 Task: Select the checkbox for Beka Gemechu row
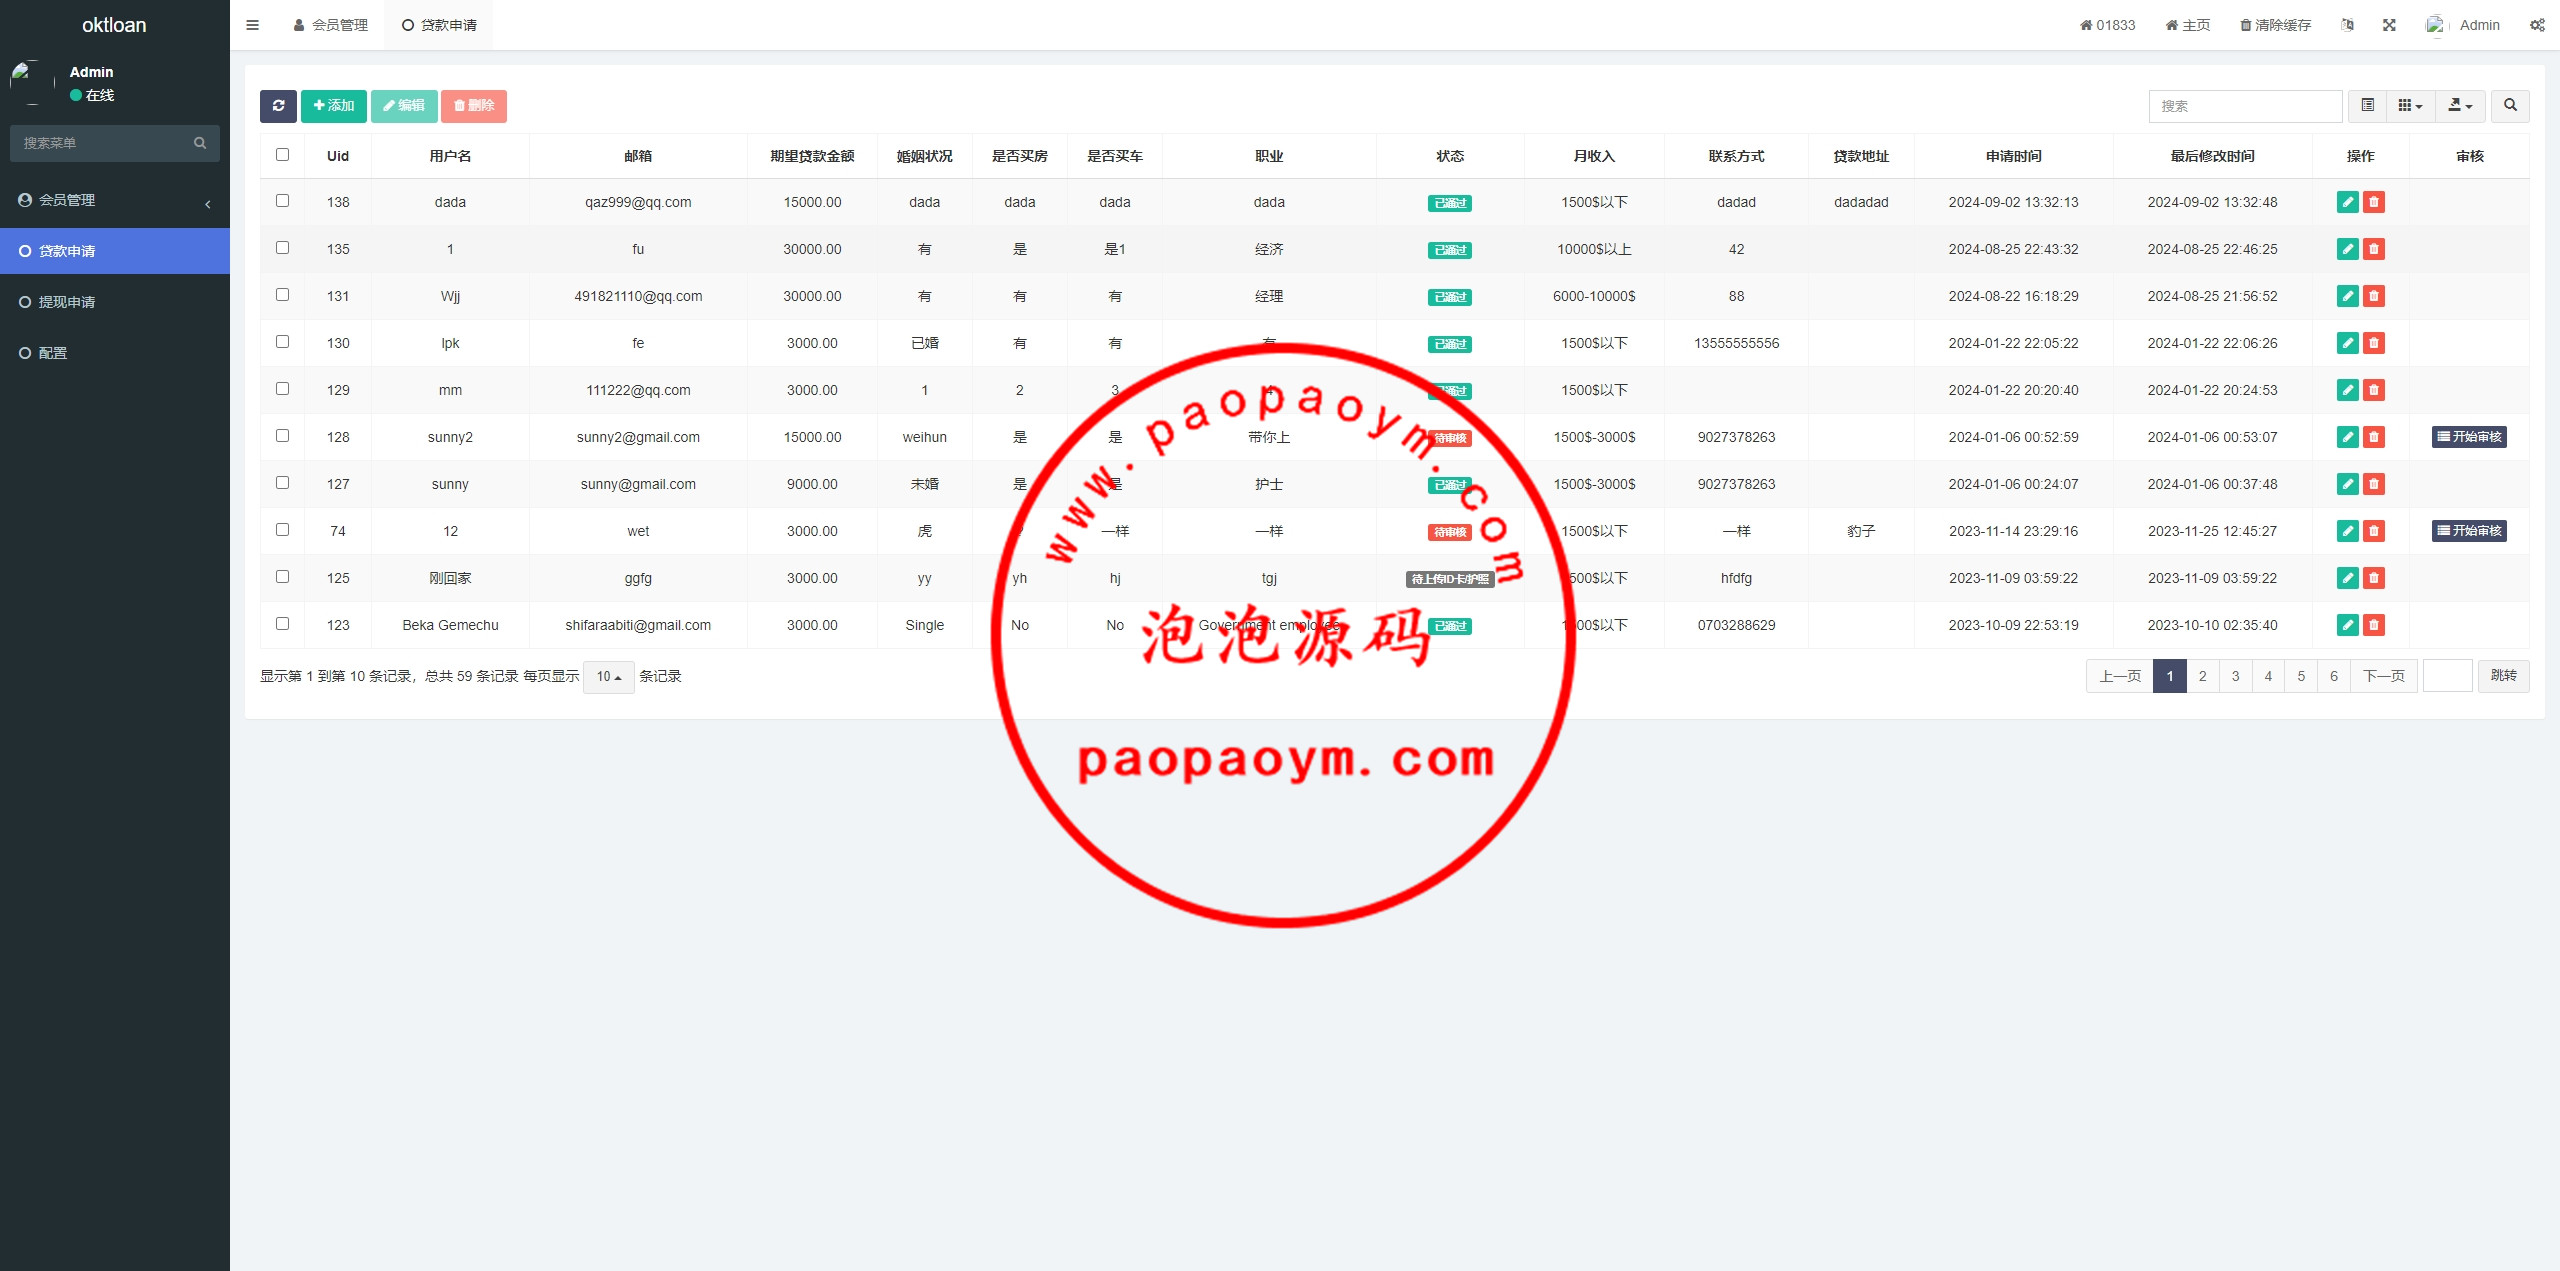point(282,624)
